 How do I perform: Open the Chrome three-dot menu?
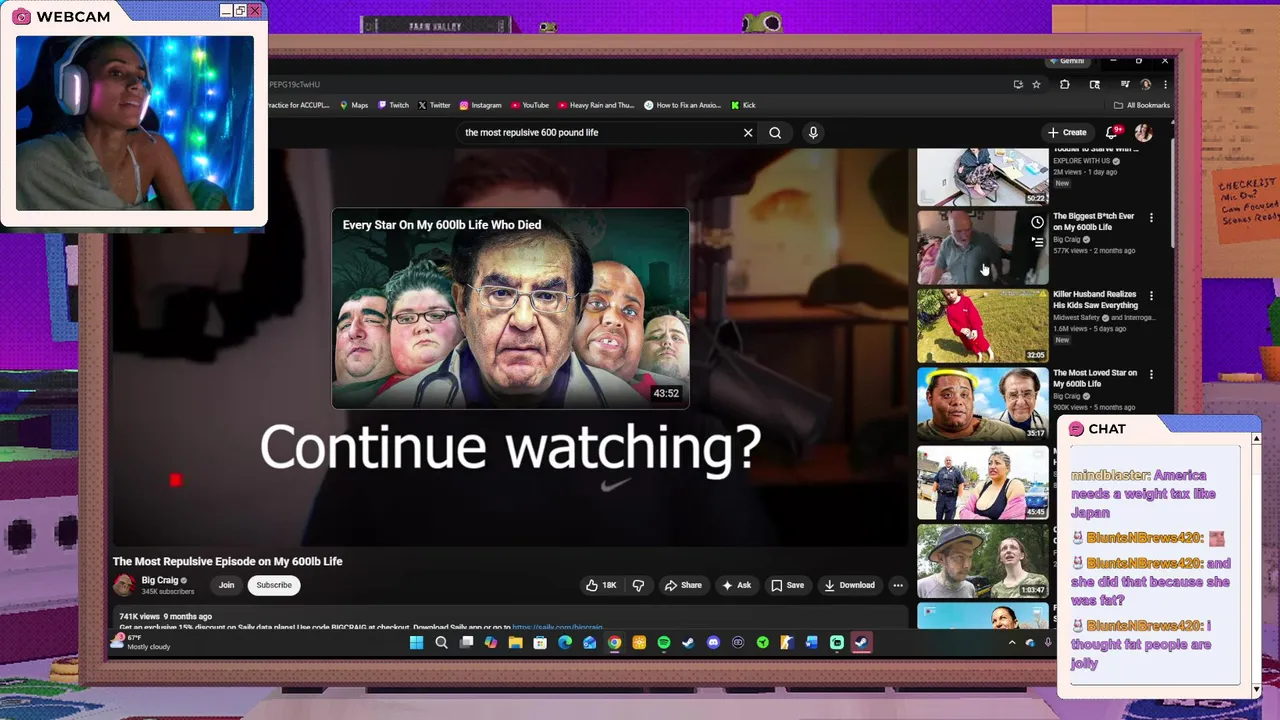pyautogui.click(x=1165, y=85)
